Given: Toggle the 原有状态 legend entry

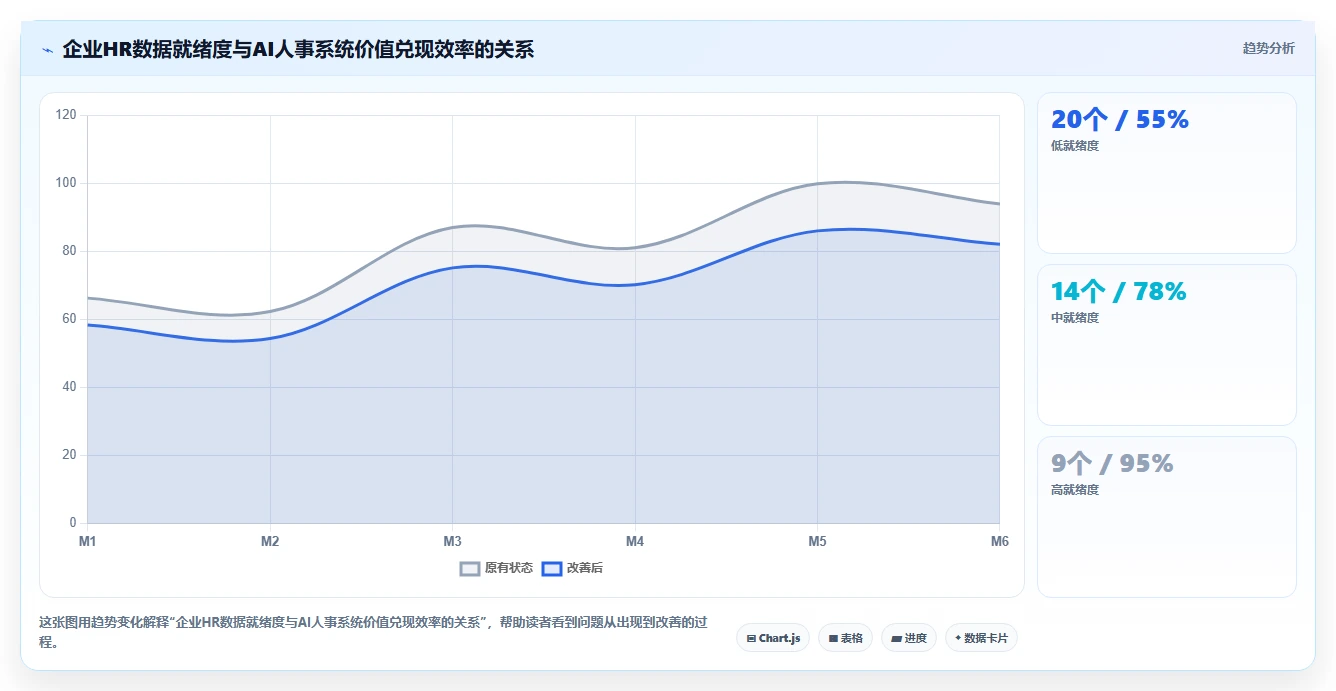Looking at the screenshot, I should [496, 568].
